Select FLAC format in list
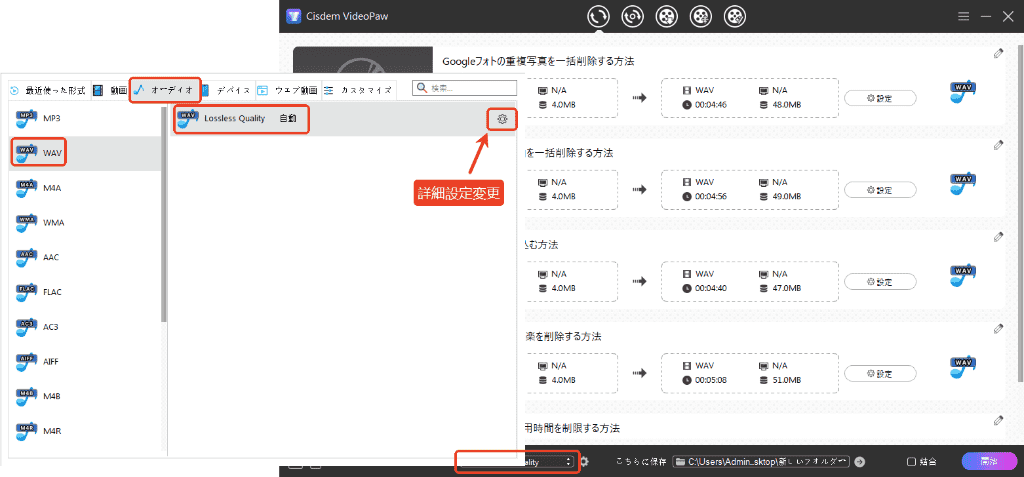 click(x=85, y=291)
